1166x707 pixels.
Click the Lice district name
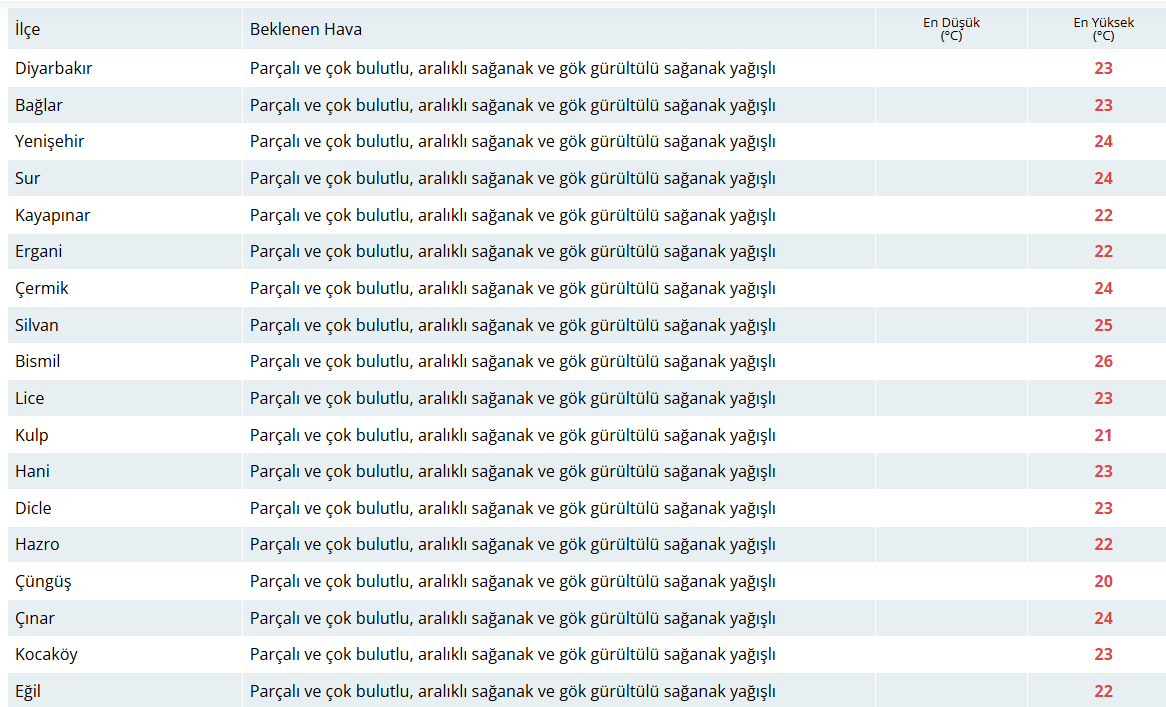pos(30,398)
